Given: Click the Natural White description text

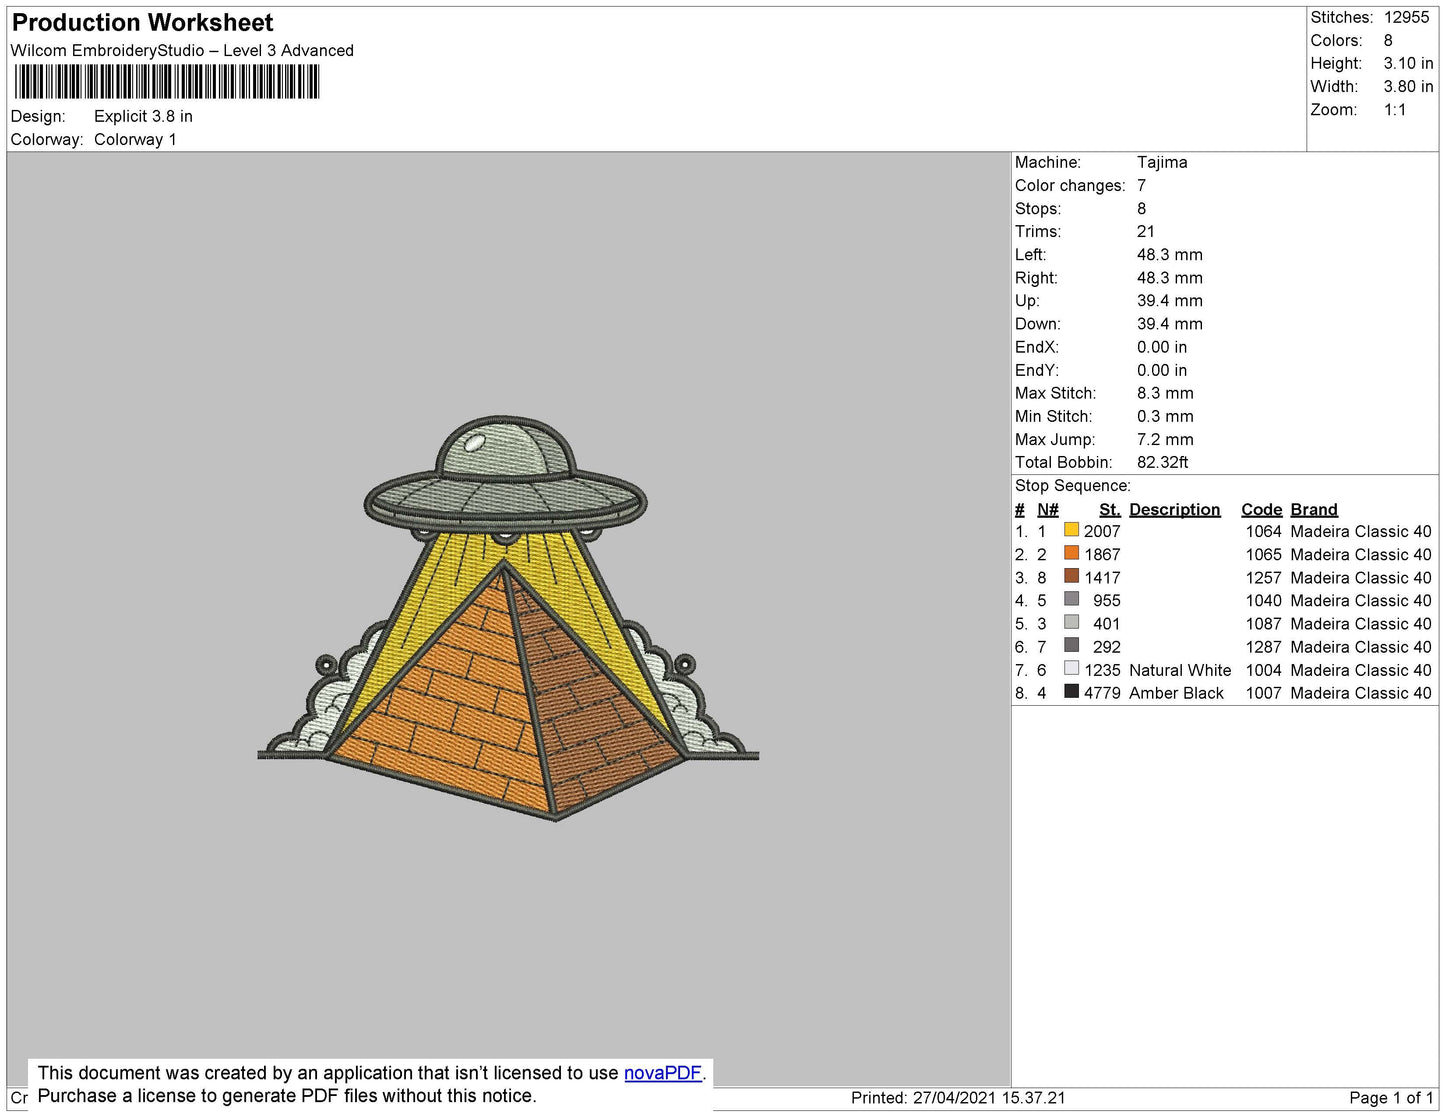Looking at the screenshot, I should coord(1180,670).
